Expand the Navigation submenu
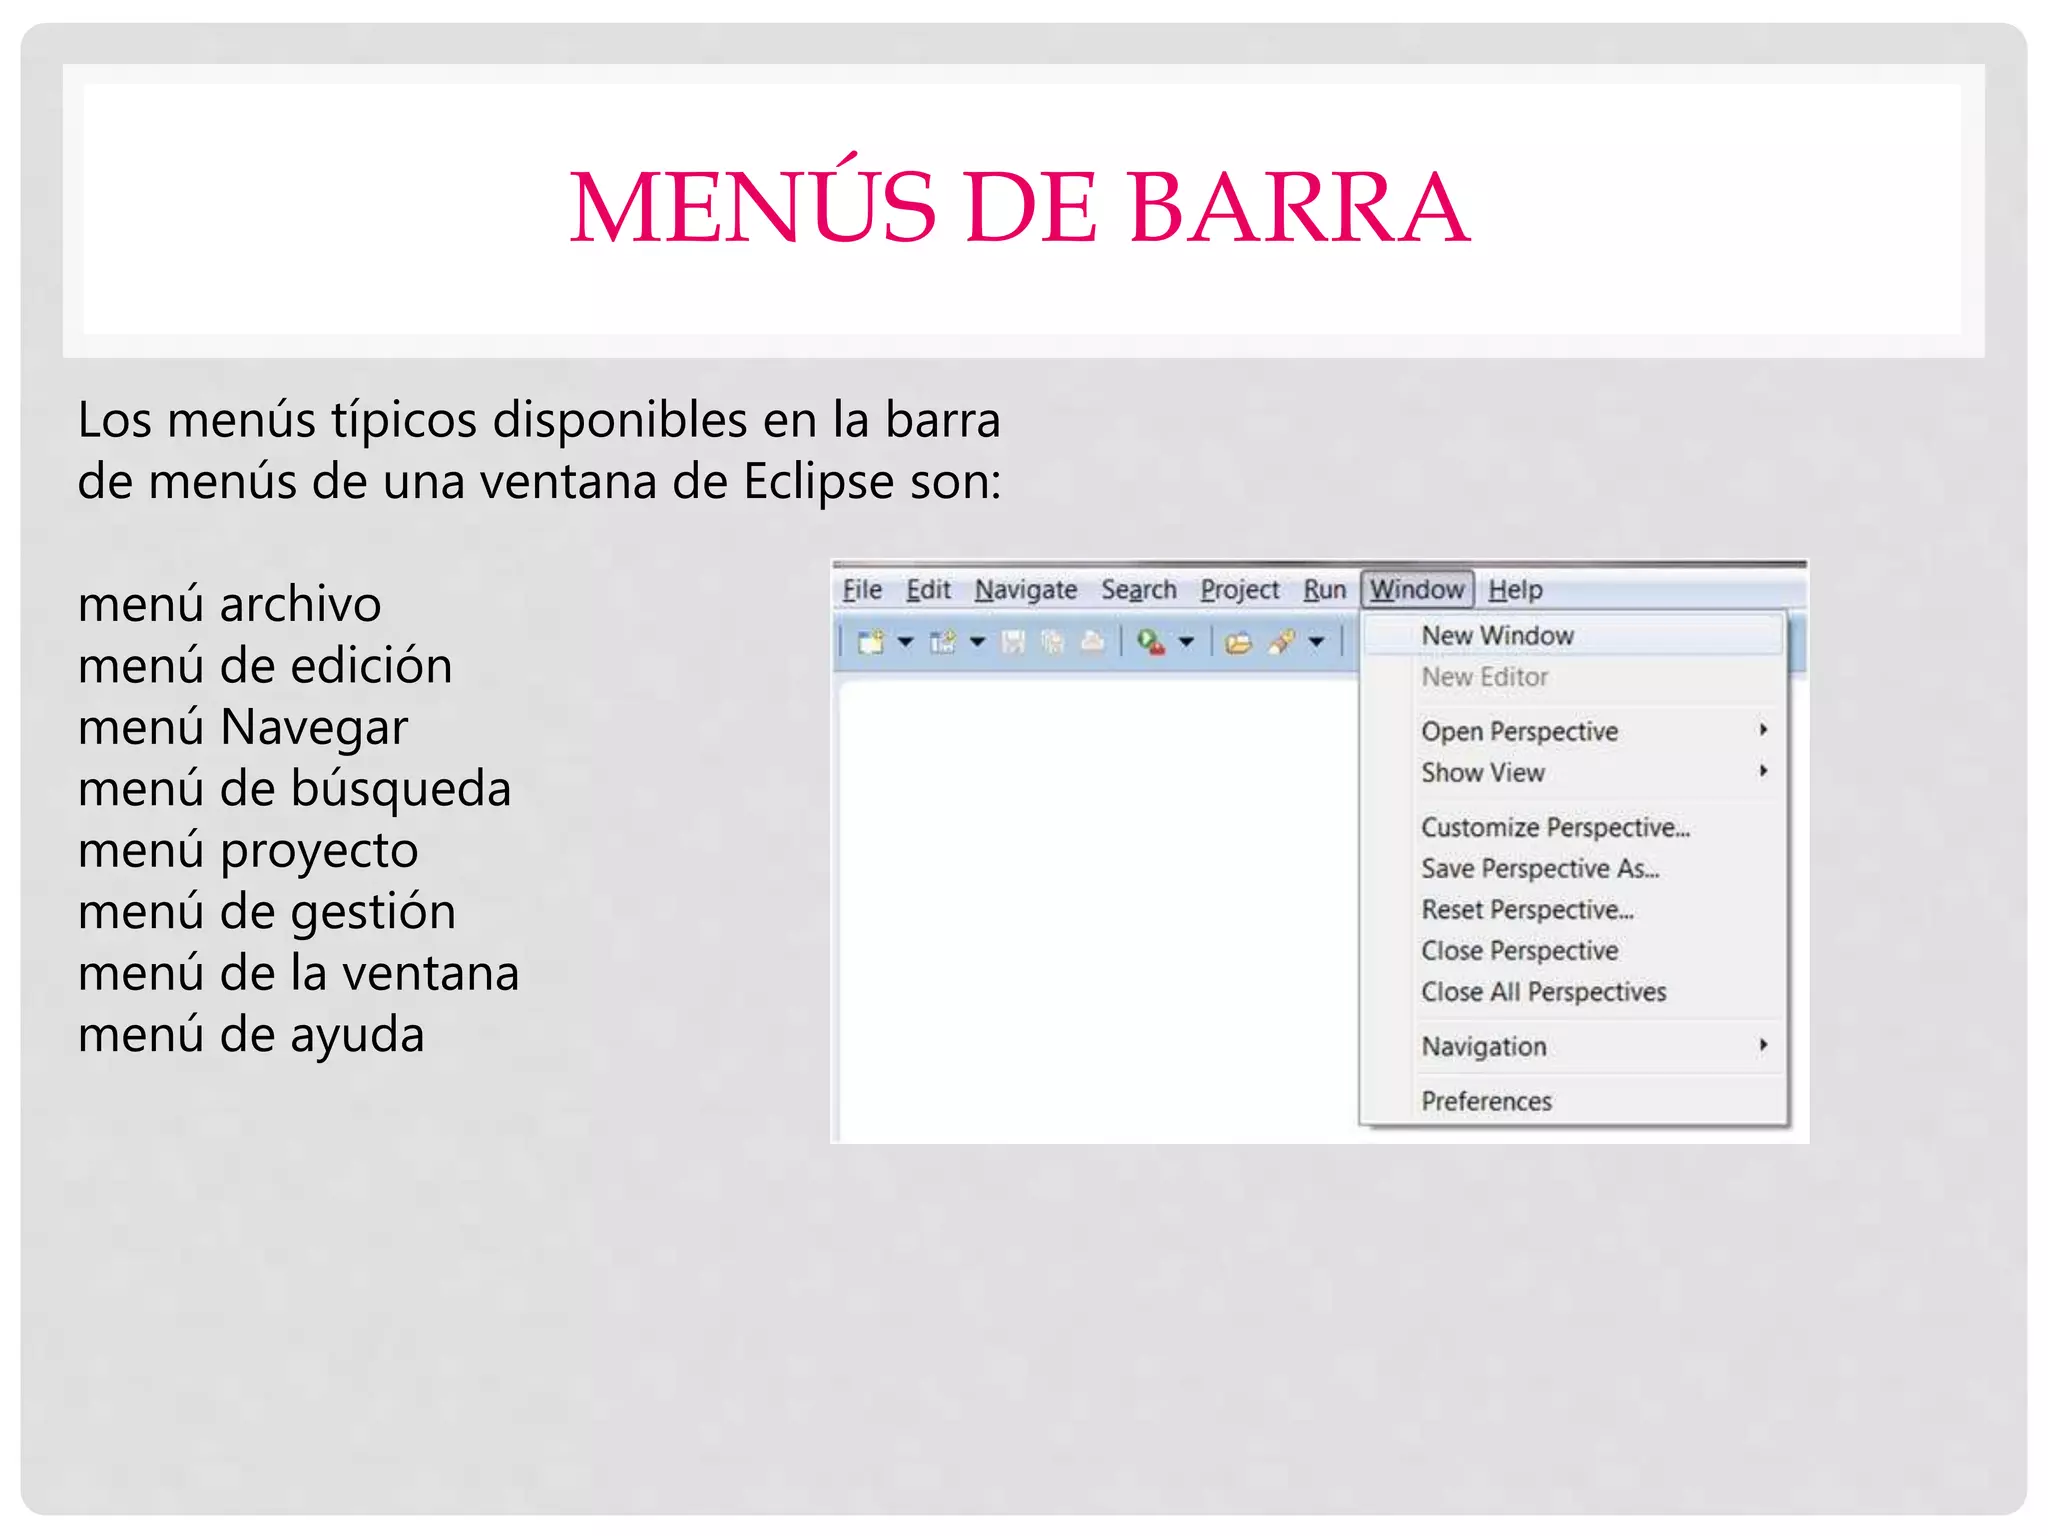 tap(1574, 1046)
